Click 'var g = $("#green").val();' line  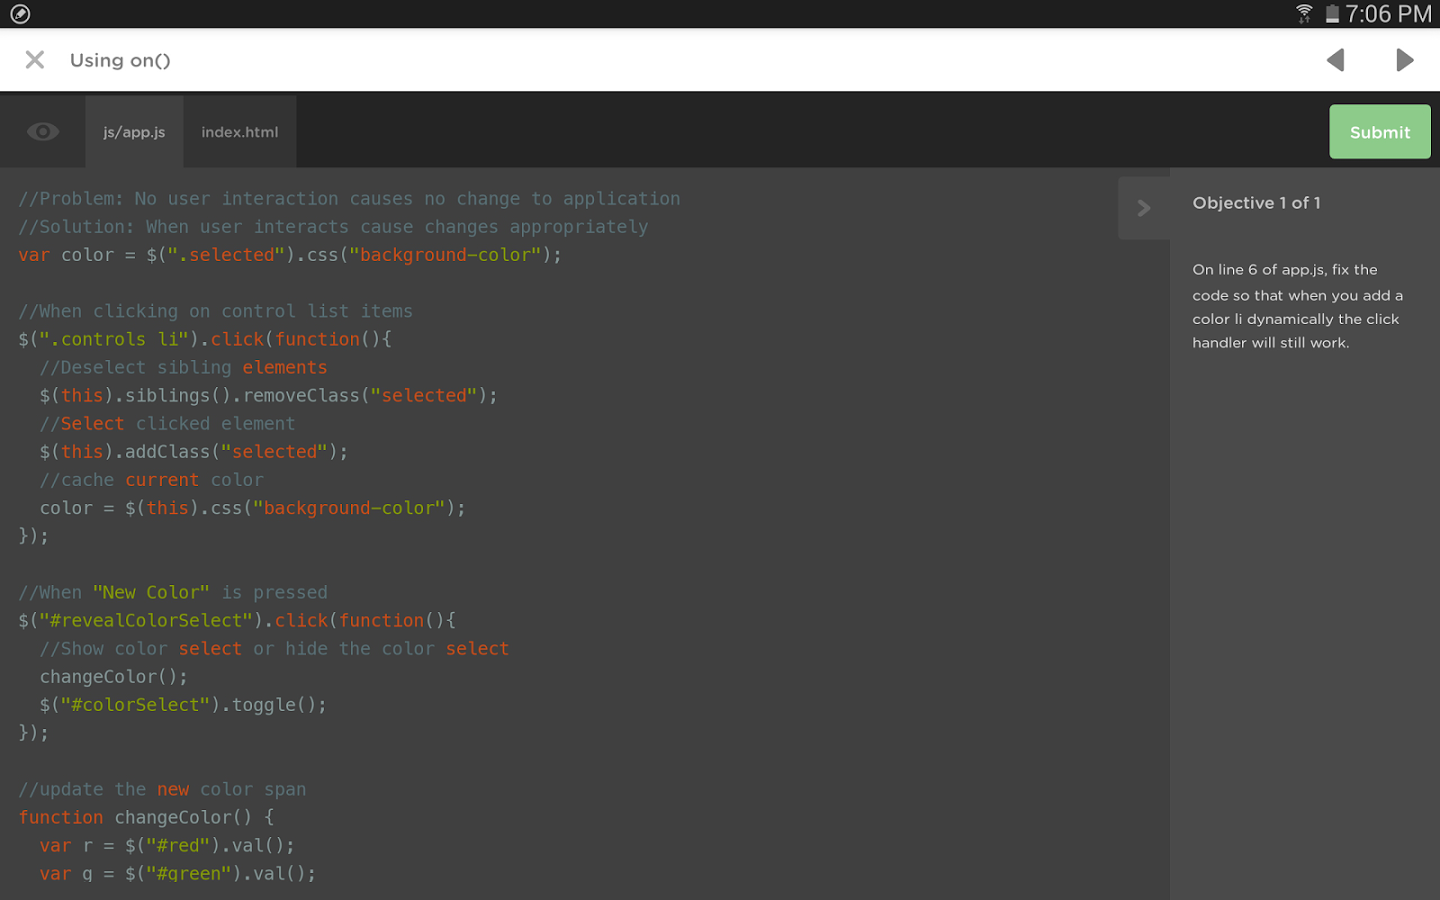pyautogui.click(x=178, y=873)
